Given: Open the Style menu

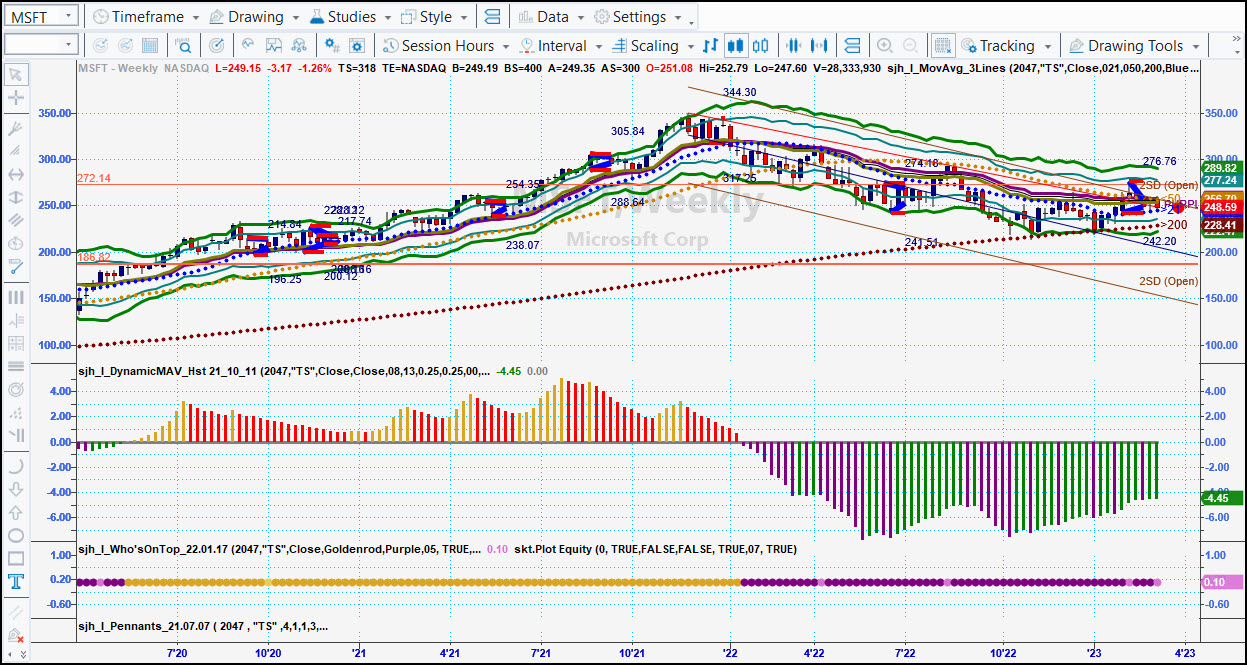Looking at the screenshot, I should (435, 17).
